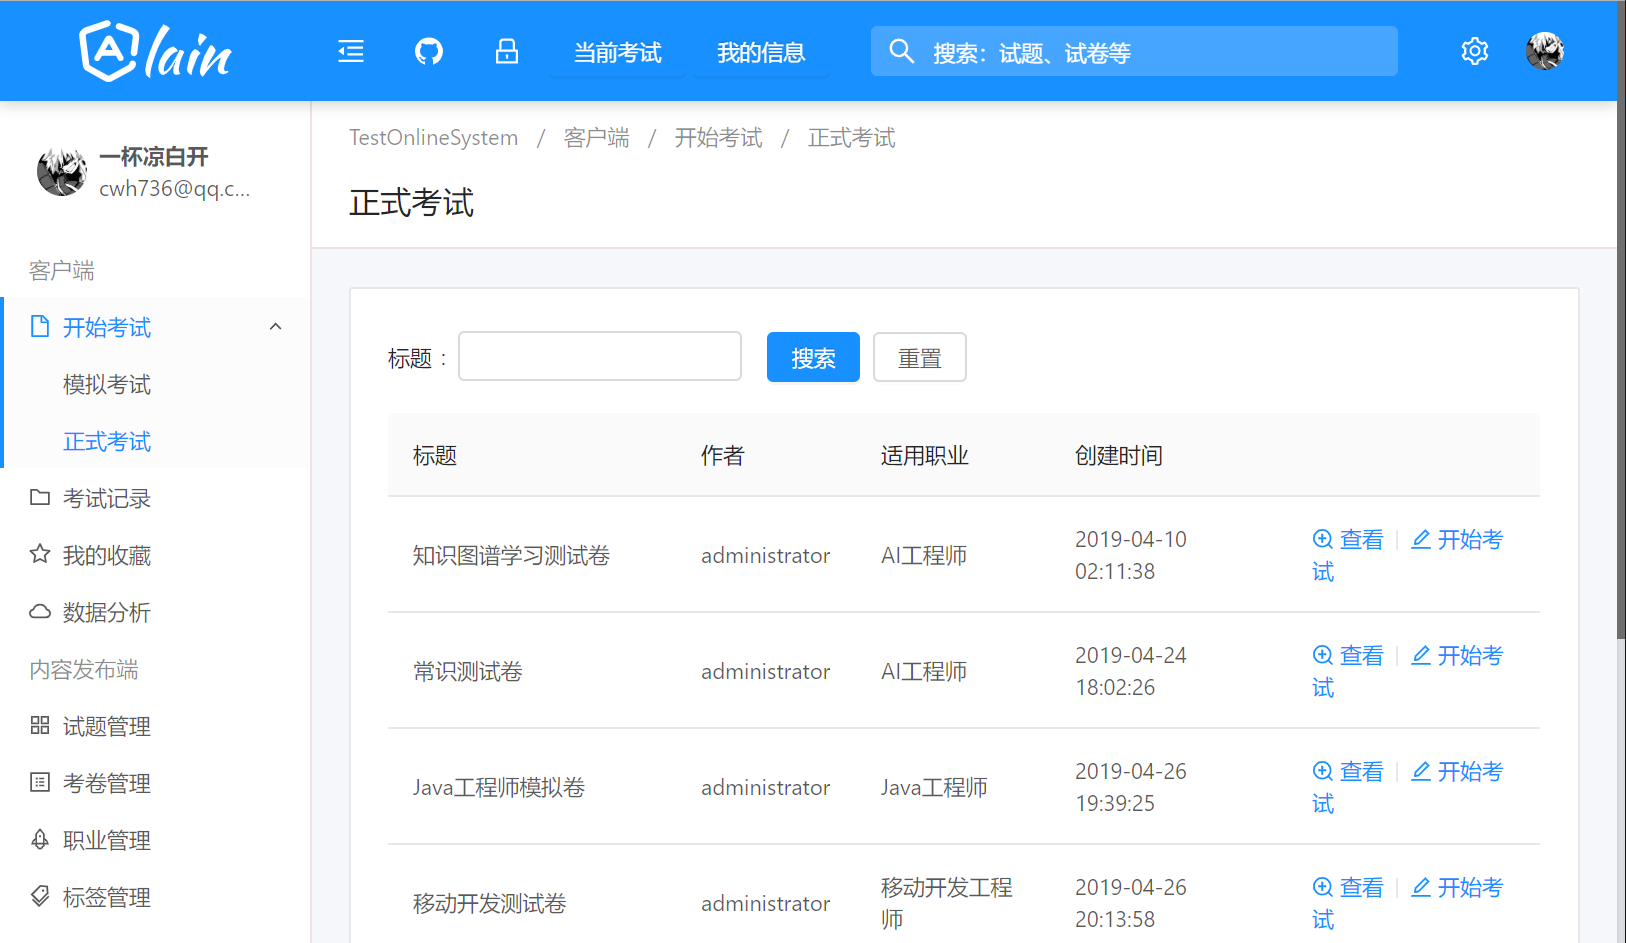
Task: Open 我的信息 in top navigation
Action: [x=761, y=53]
